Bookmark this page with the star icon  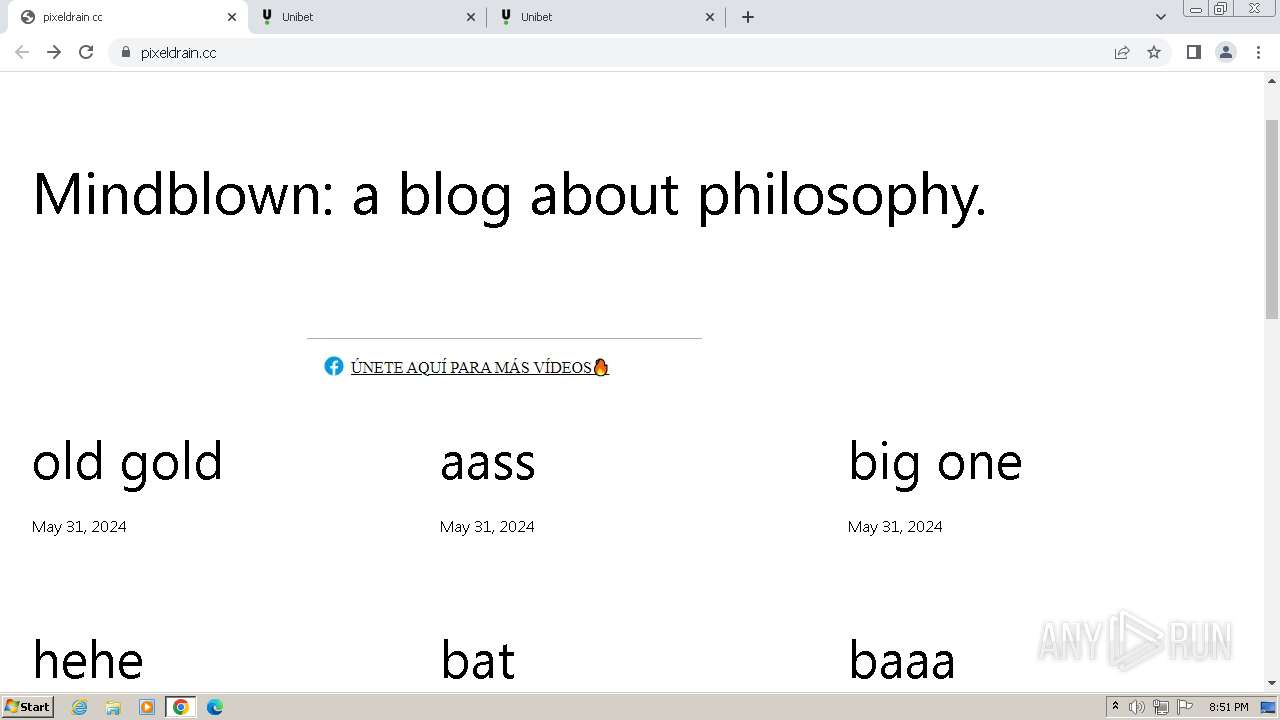click(1154, 52)
